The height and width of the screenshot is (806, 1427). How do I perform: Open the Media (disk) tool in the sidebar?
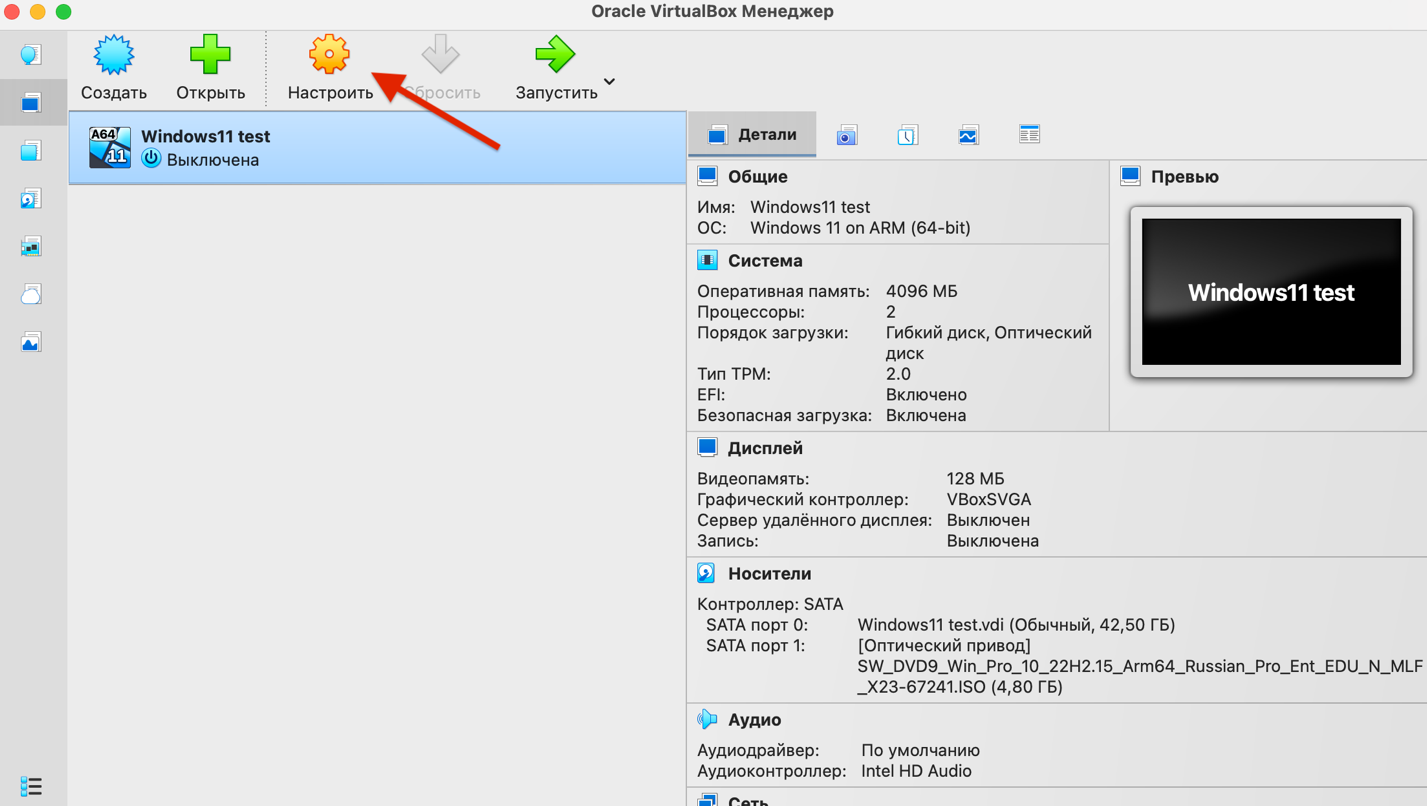(x=31, y=199)
